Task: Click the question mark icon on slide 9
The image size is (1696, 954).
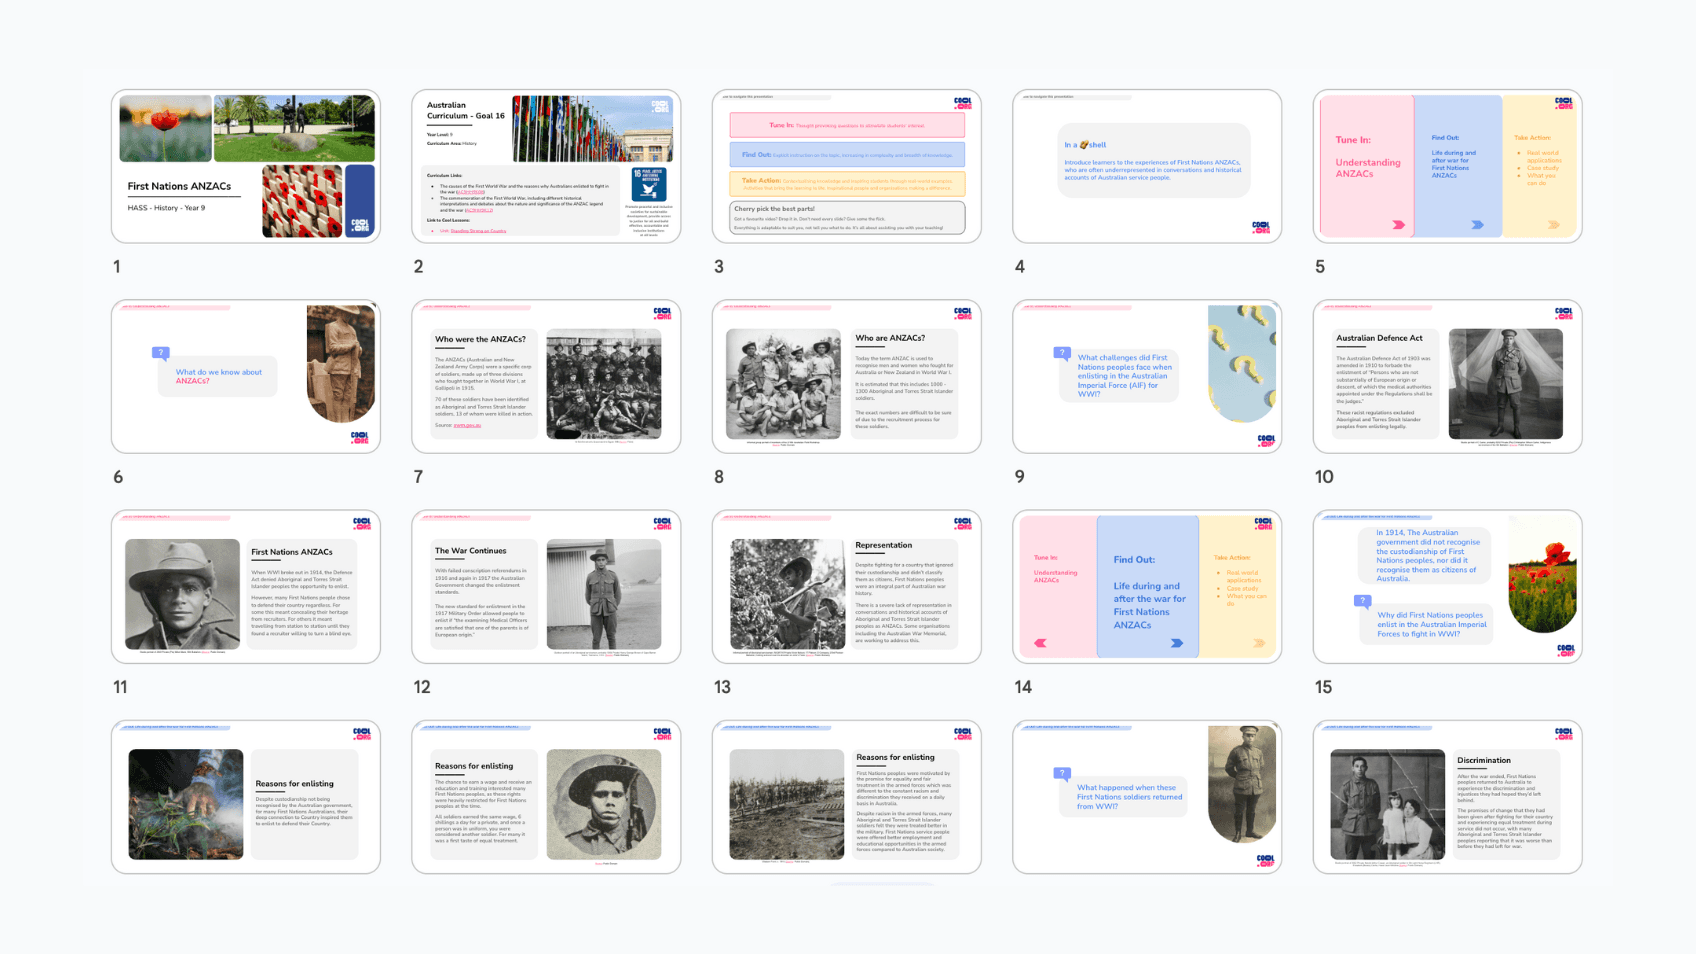Action: (x=1062, y=353)
